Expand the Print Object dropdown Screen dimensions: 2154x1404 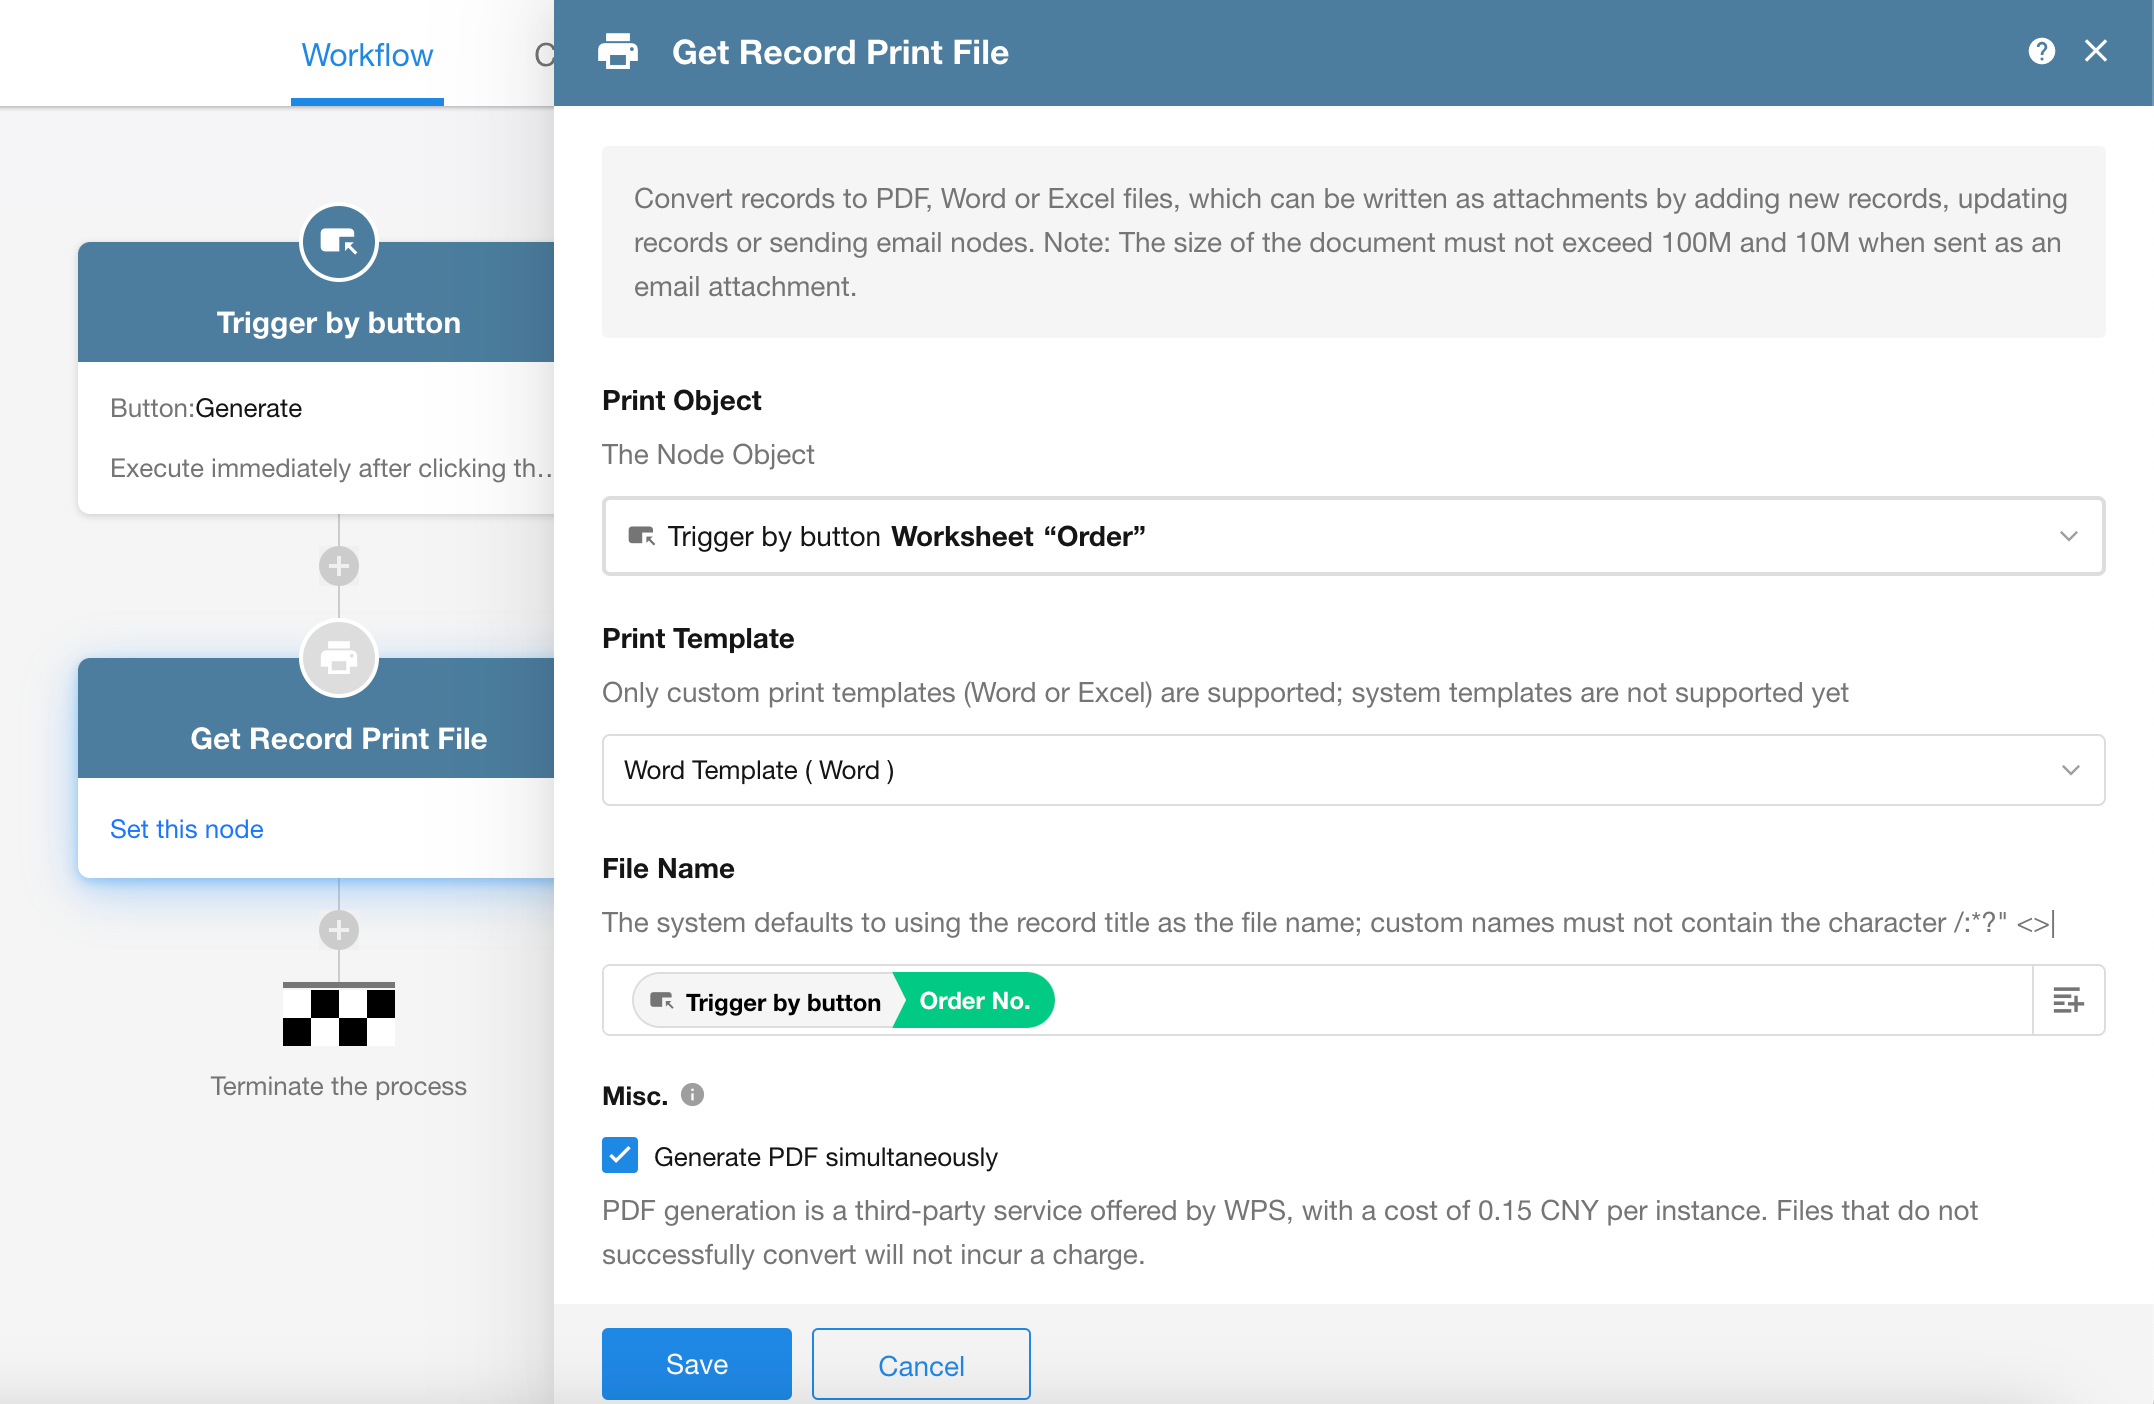(x=1353, y=536)
